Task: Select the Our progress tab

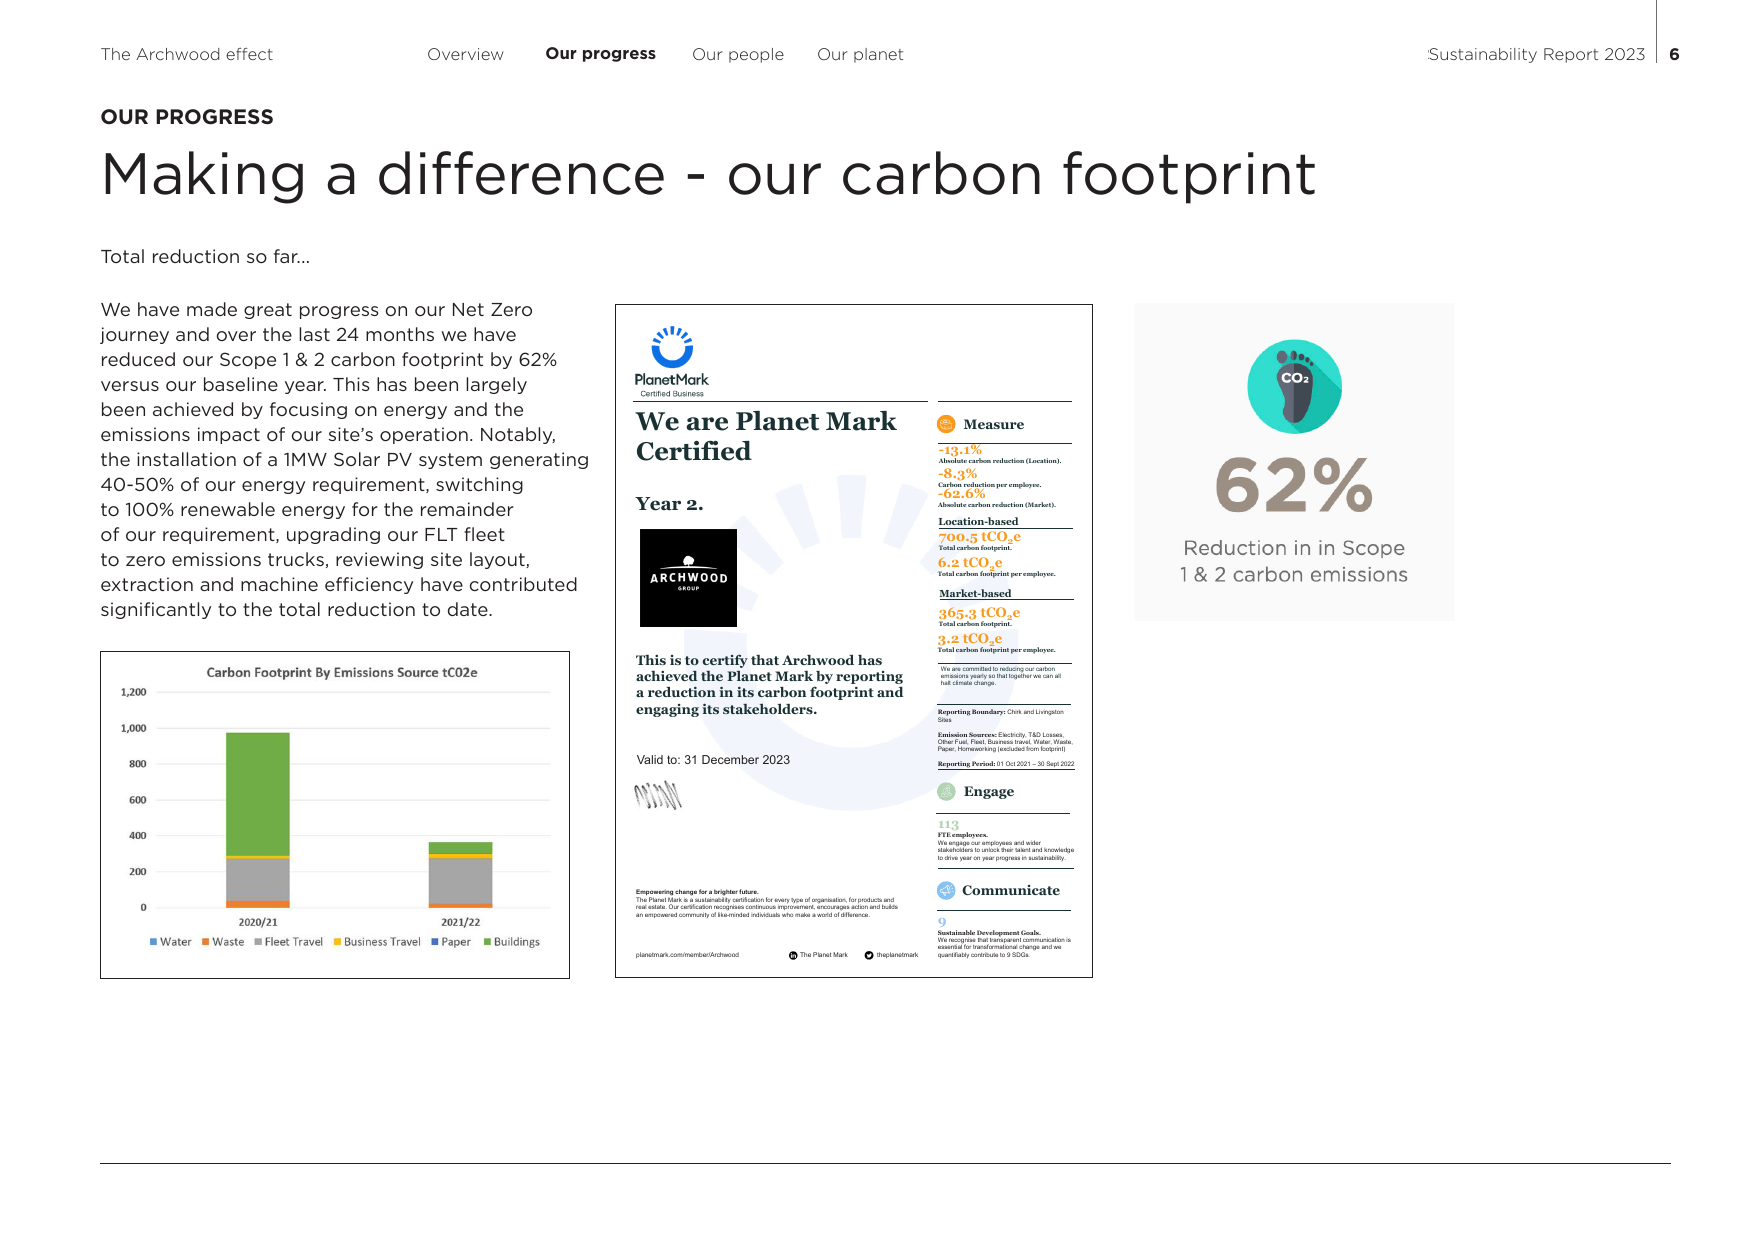Action: pos(600,54)
